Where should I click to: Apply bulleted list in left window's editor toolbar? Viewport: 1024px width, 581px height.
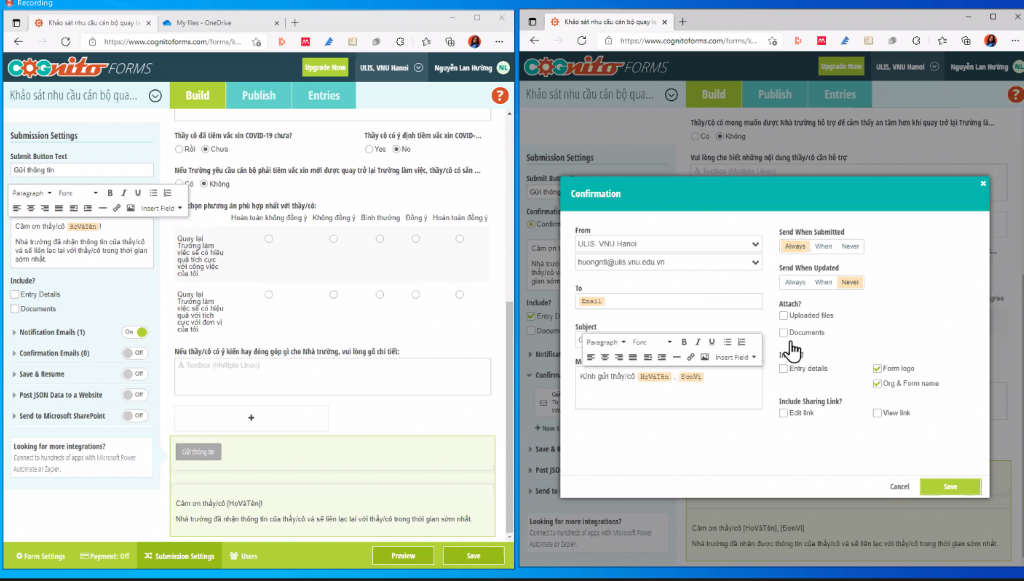[x=153, y=193]
